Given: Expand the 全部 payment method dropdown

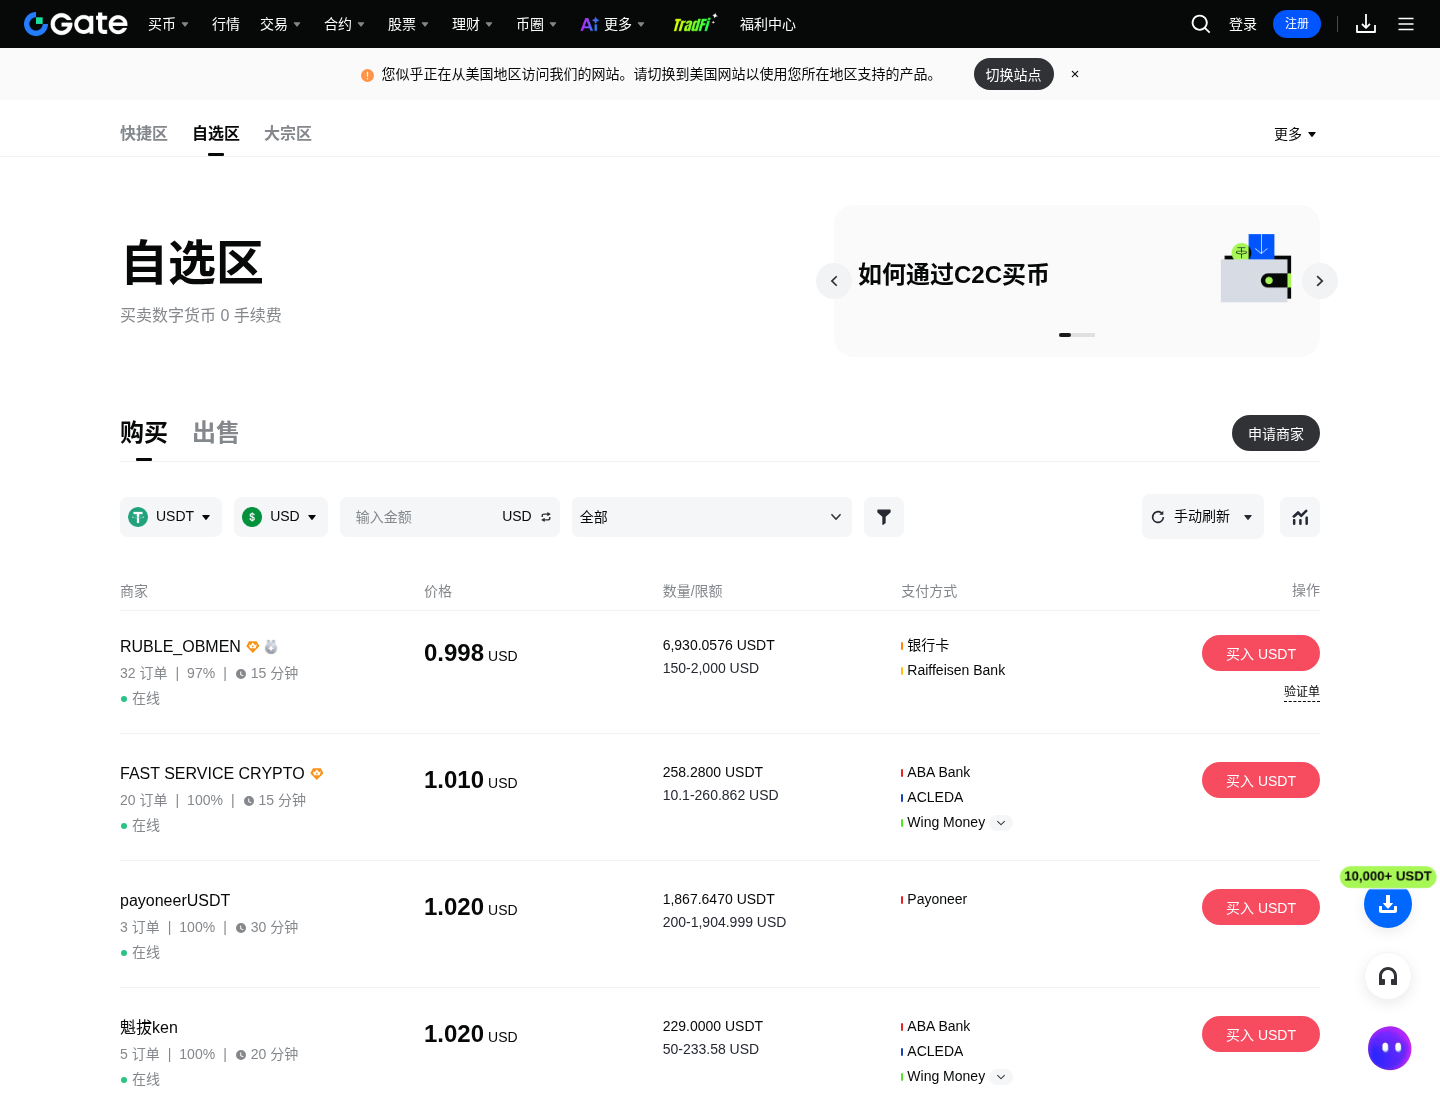Looking at the screenshot, I should coord(712,517).
